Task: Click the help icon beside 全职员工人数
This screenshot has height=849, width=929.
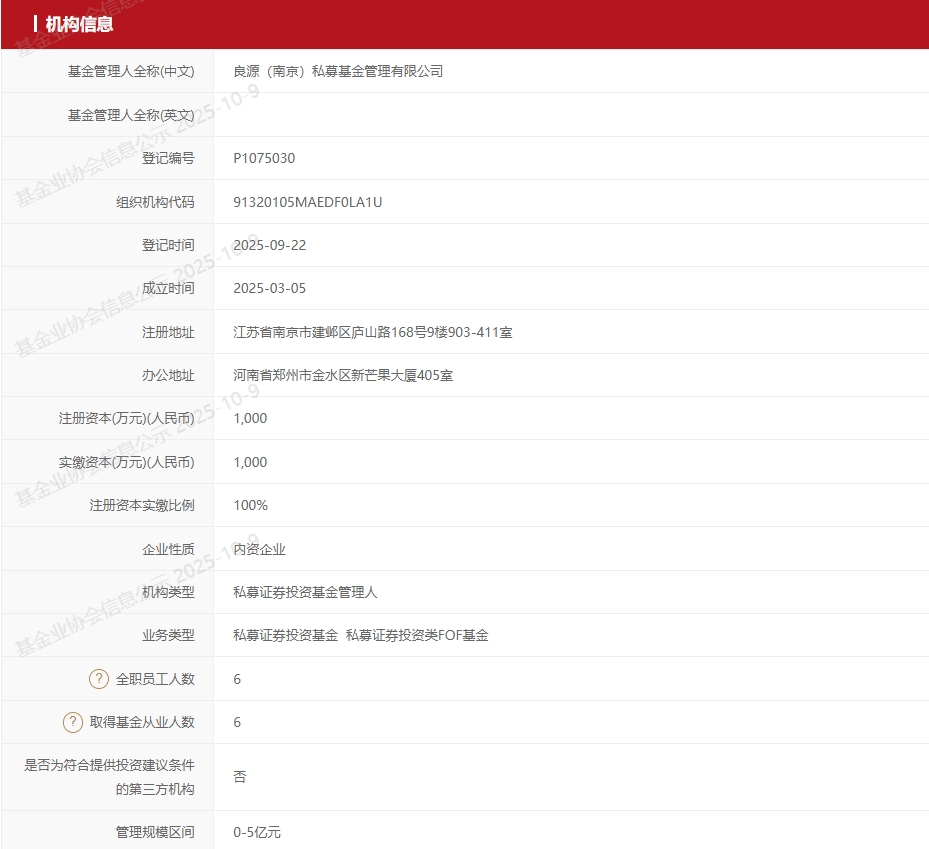Action: 99,679
